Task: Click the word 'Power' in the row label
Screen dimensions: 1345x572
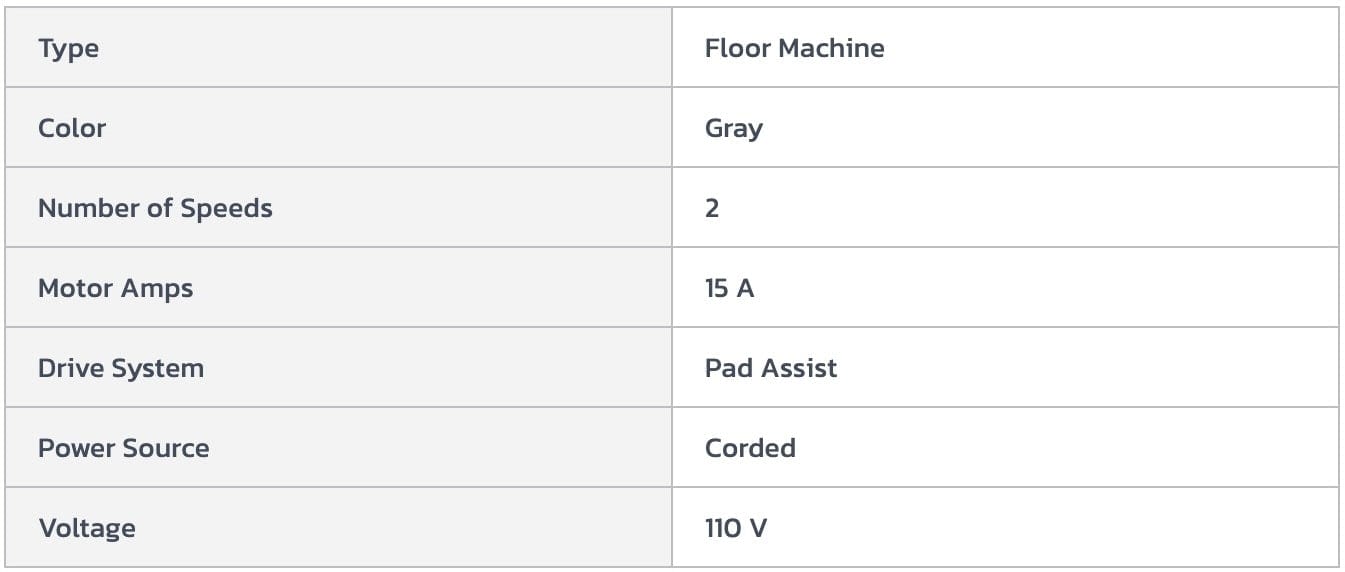Action: pos(77,448)
